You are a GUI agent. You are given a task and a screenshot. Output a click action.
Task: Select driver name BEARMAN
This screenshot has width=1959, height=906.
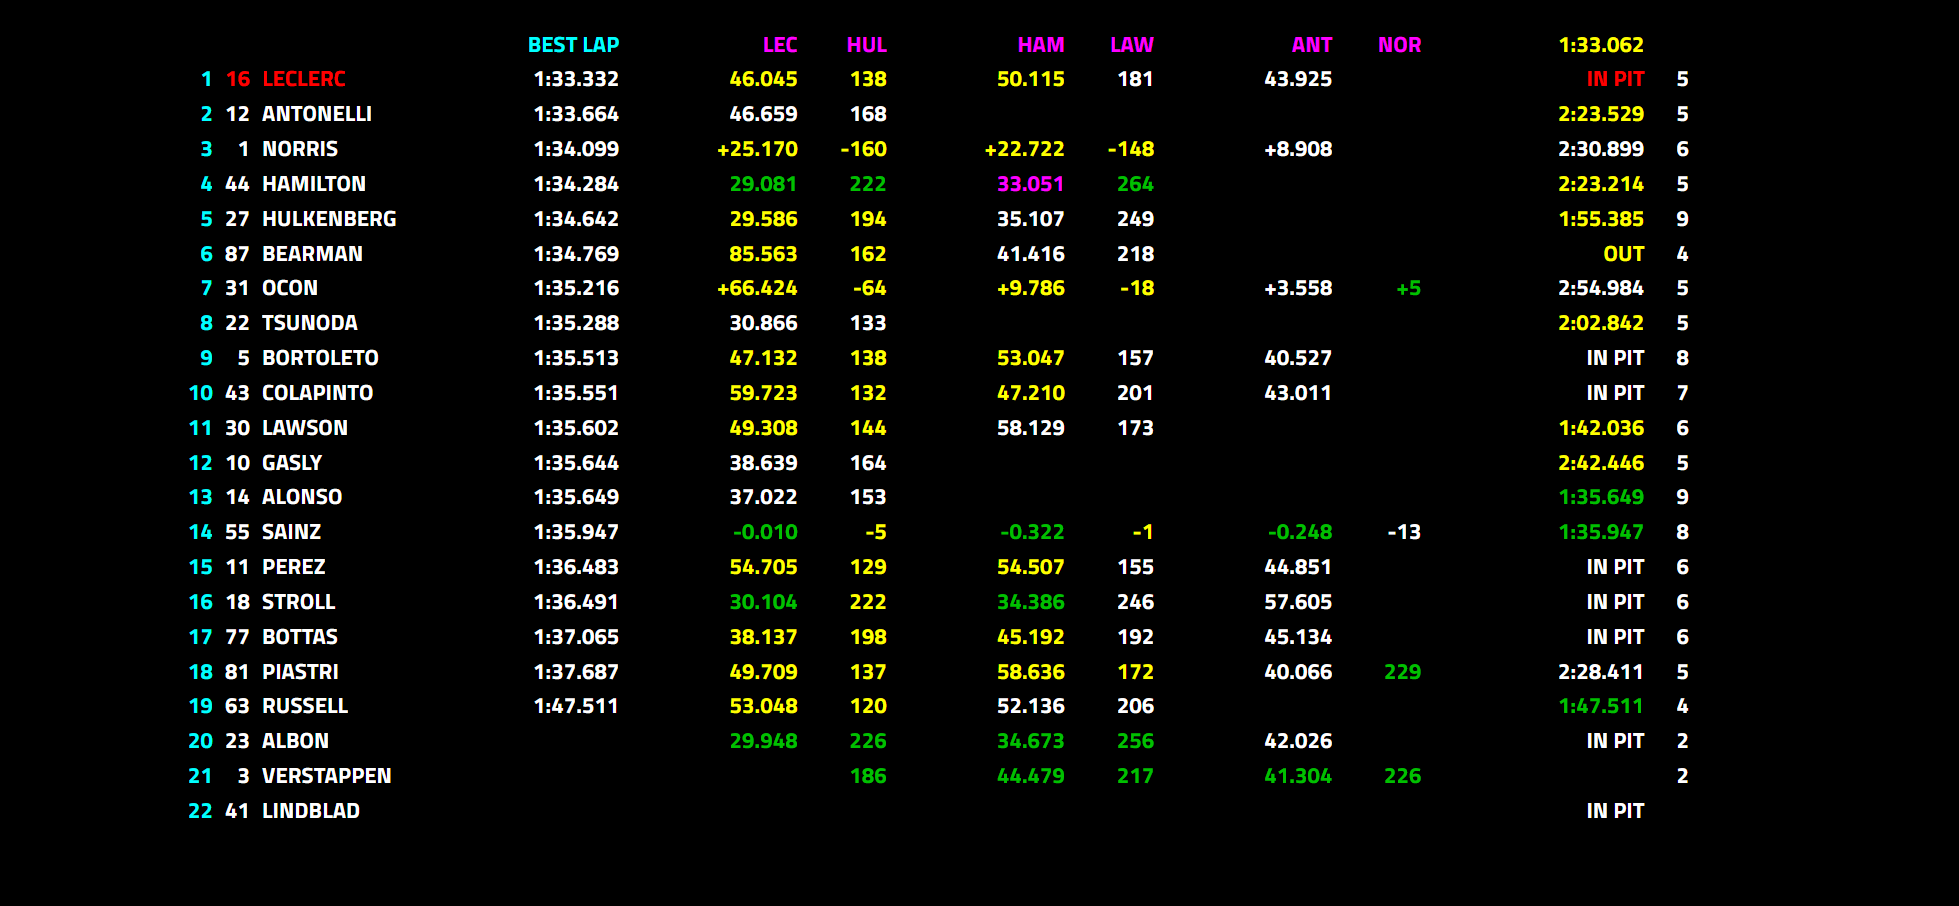(312, 254)
